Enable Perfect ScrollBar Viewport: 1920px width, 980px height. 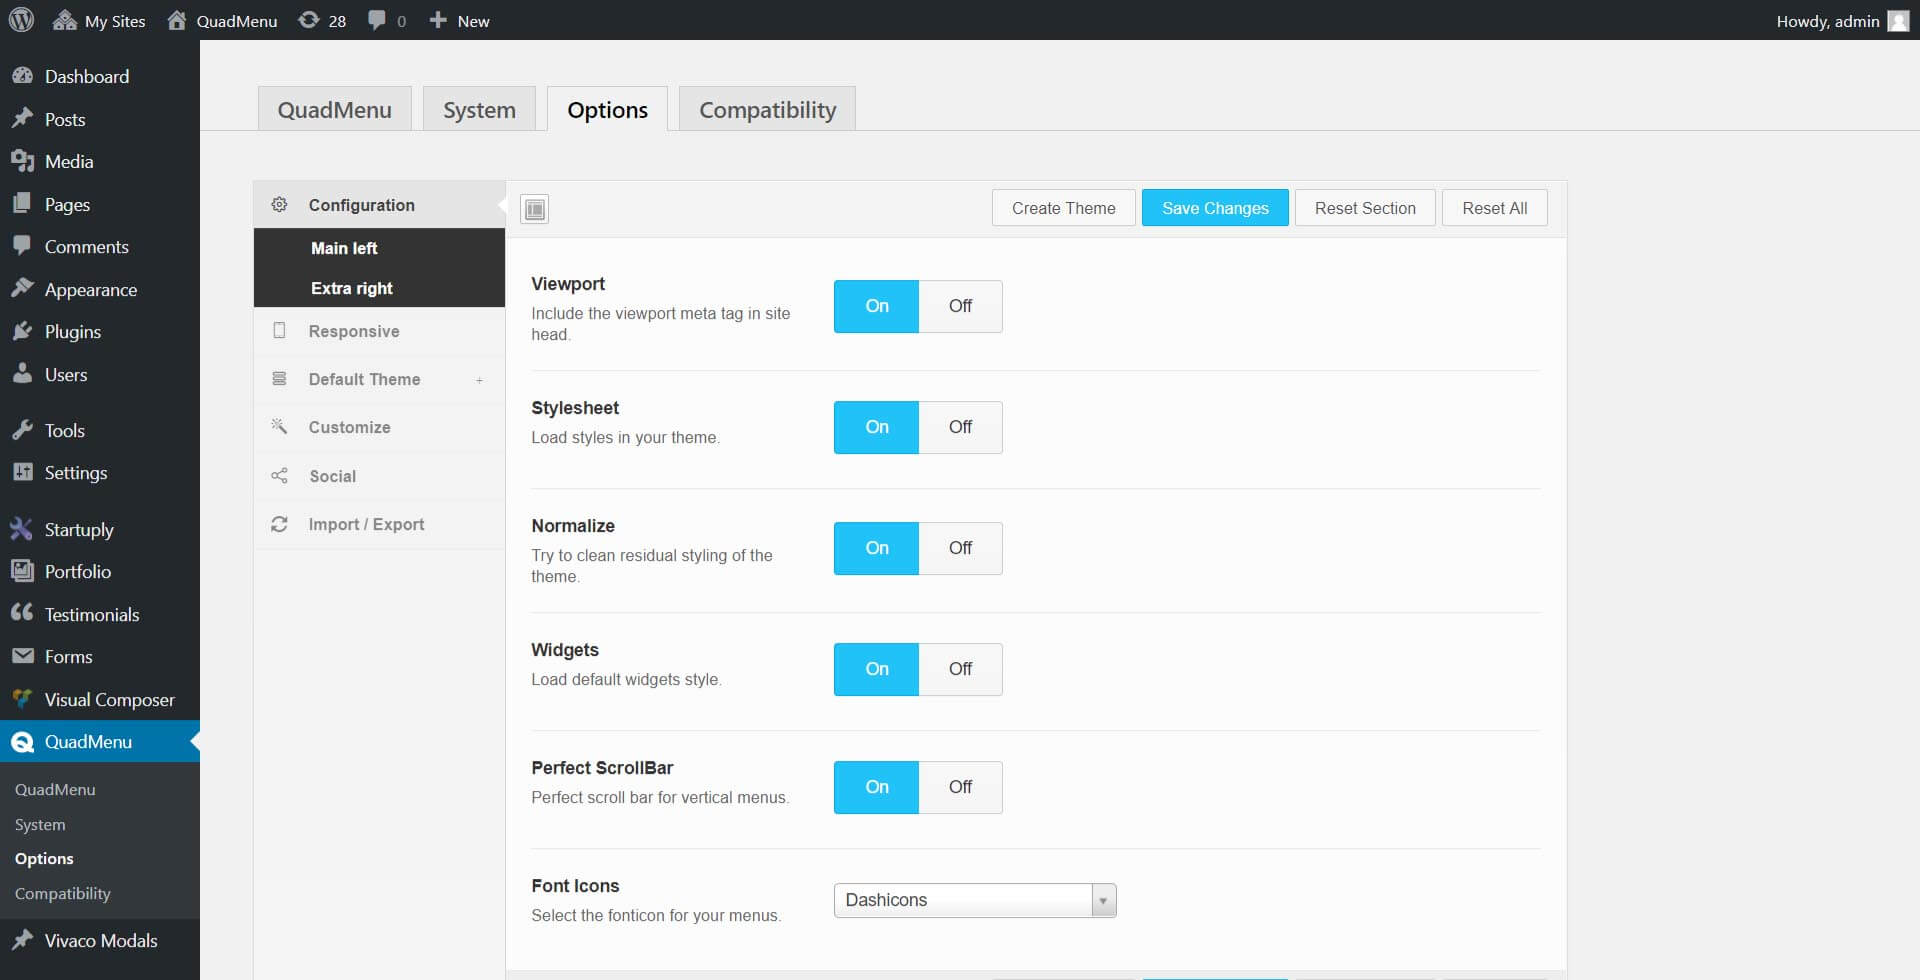(876, 787)
